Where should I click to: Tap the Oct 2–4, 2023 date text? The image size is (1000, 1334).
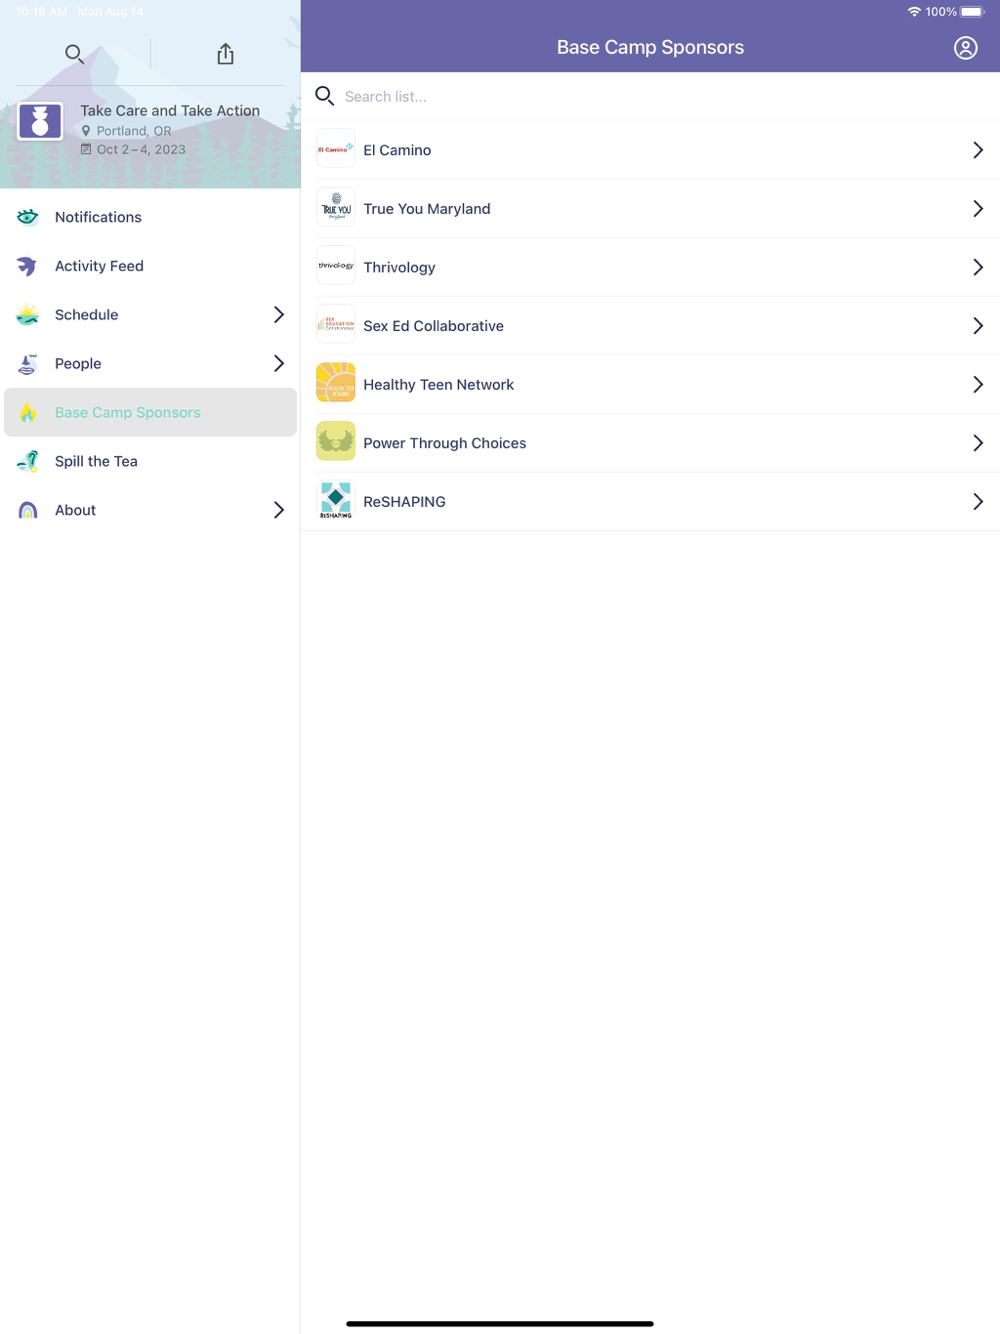(x=141, y=150)
